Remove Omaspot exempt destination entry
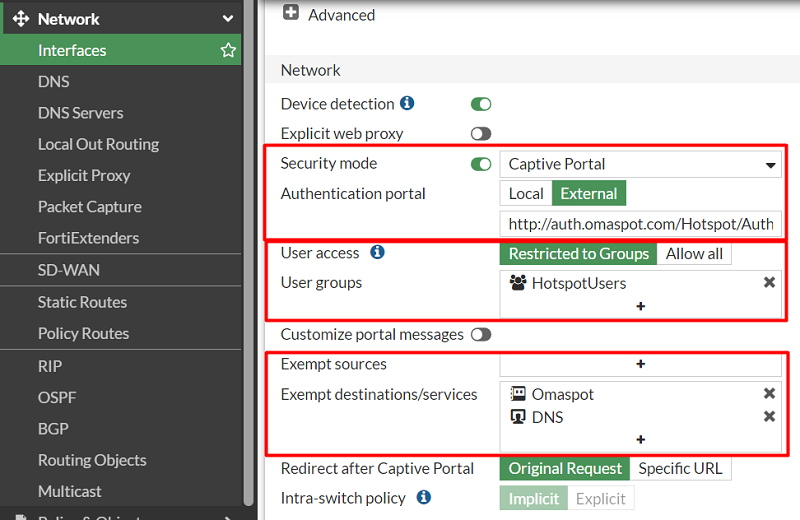This screenshot has height=520, width=800. tap(769, 394)
